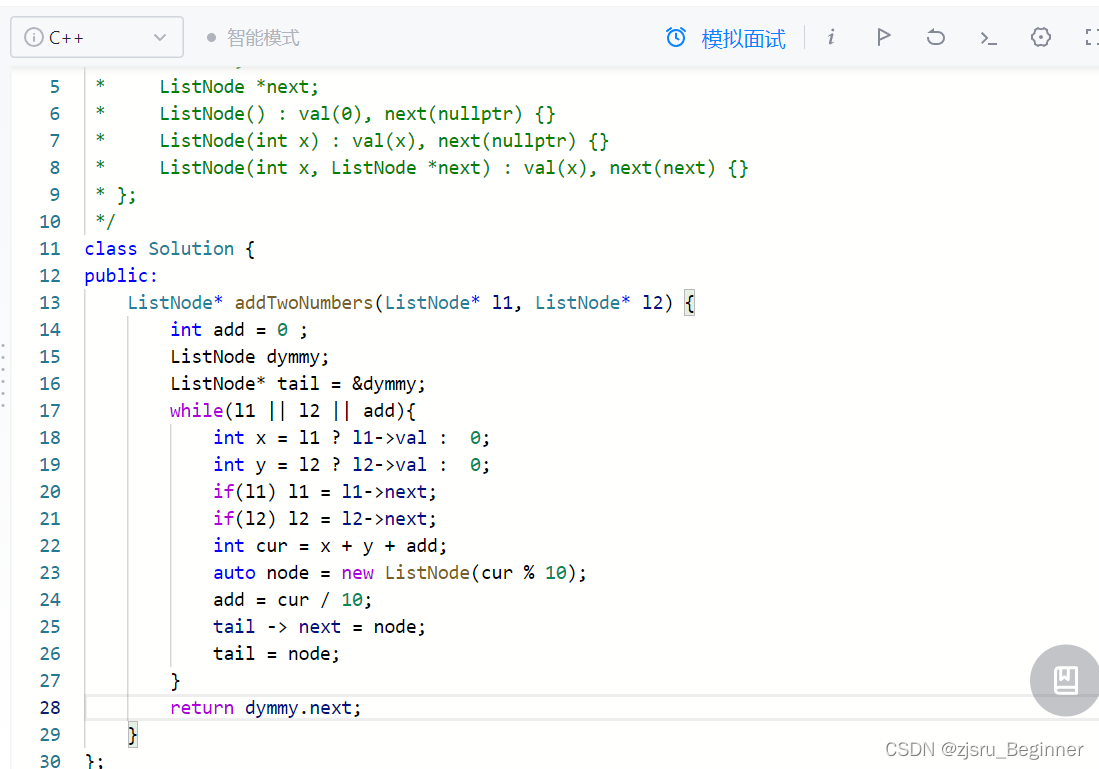Click 'ListNode* tail = &dymmy;' line
Image resolution: width=1099 pixels, height=769 pixels.
(298, 384)
